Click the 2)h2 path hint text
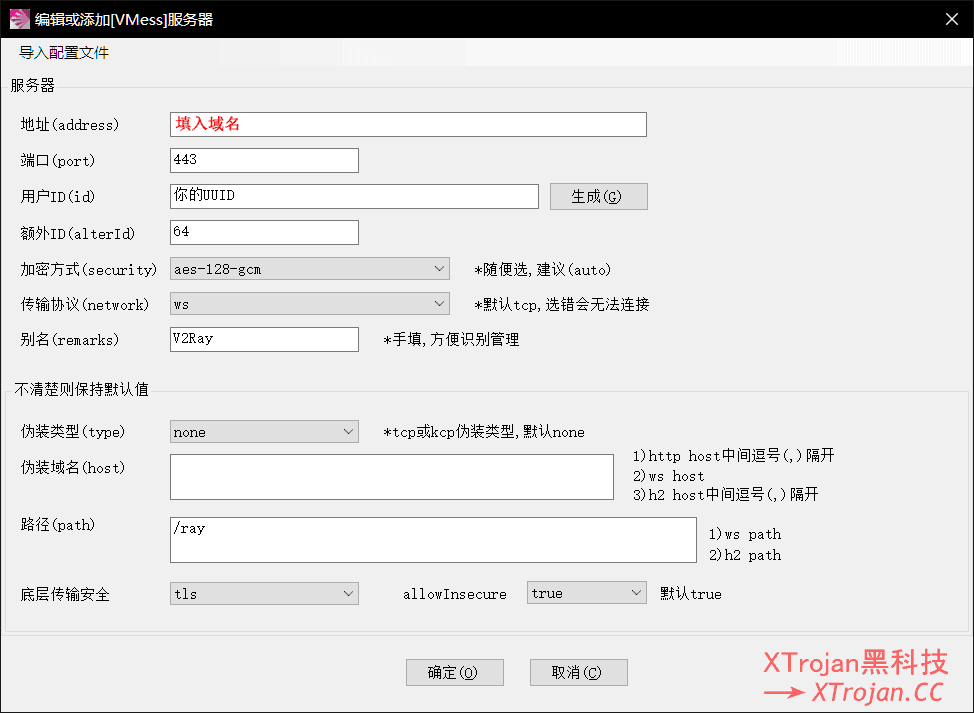The height and width of the screenshot is (713, 974). (745, 555)
